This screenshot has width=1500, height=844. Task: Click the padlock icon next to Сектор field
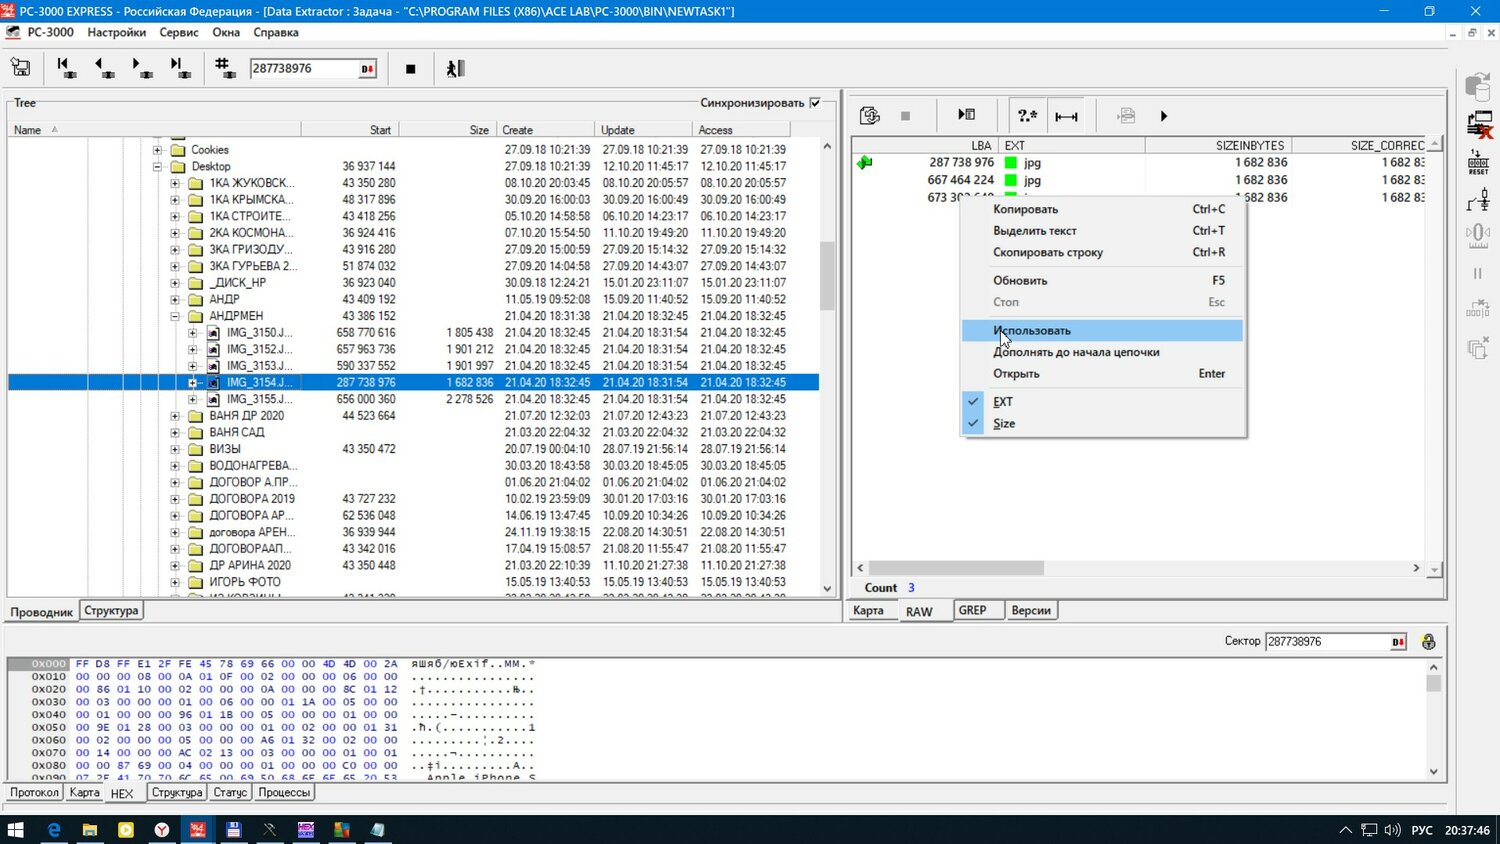coord(1428,642)
